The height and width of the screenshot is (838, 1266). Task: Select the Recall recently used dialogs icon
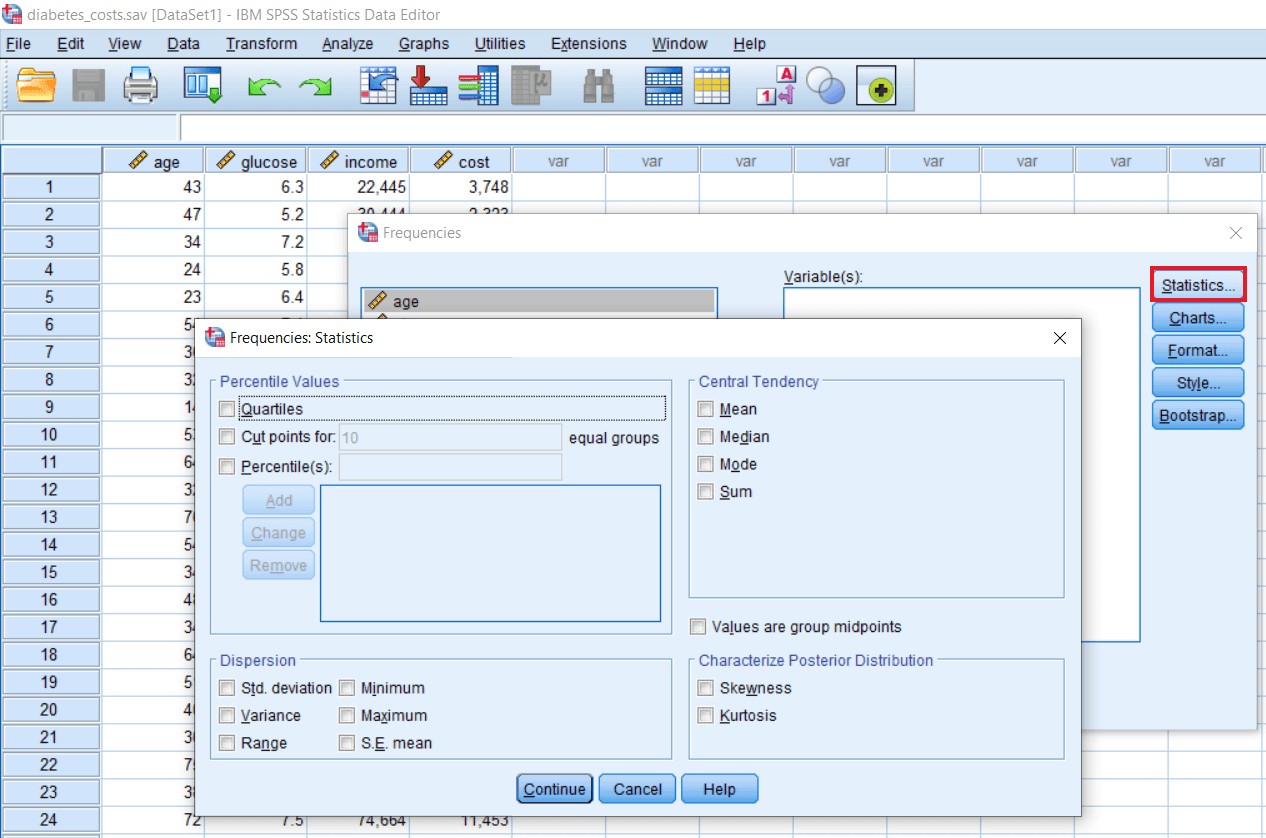(203, 85)
